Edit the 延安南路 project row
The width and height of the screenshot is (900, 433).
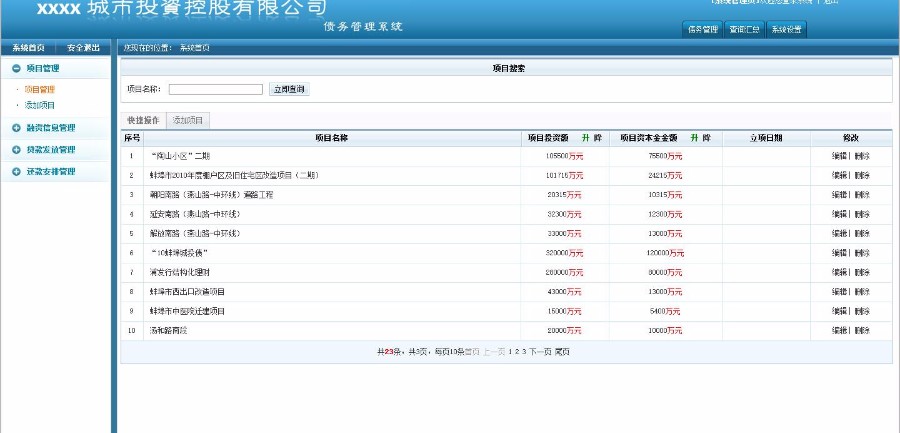(839, 215)
